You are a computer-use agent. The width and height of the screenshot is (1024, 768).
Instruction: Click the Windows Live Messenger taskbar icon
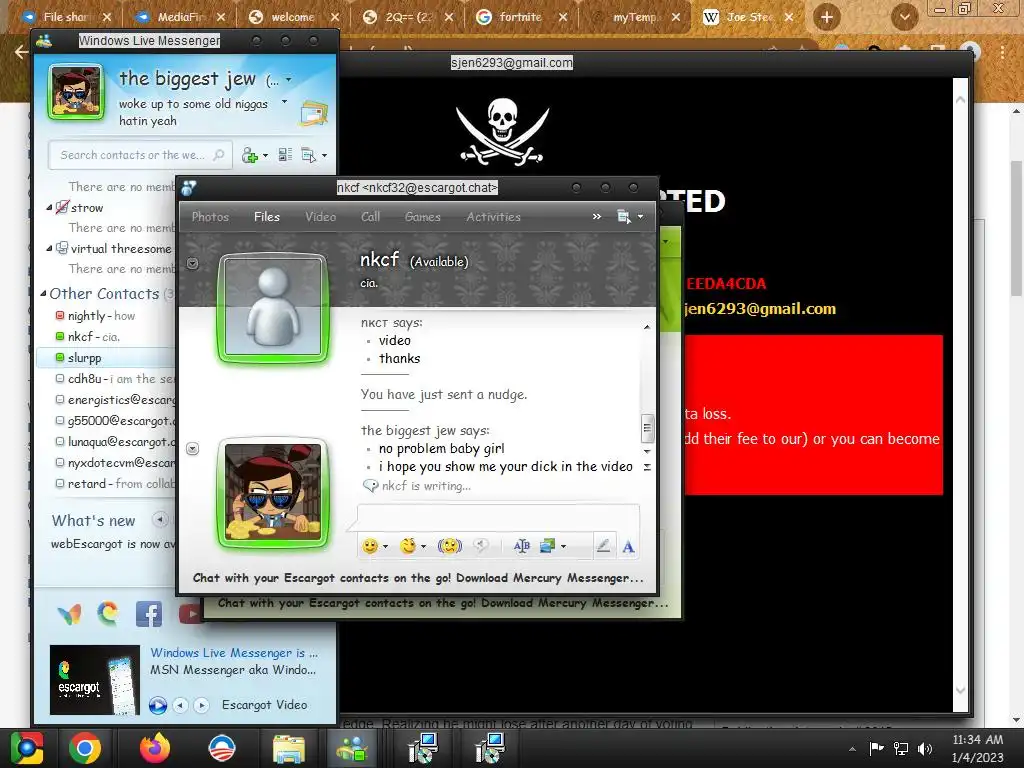tap(352, 749)
